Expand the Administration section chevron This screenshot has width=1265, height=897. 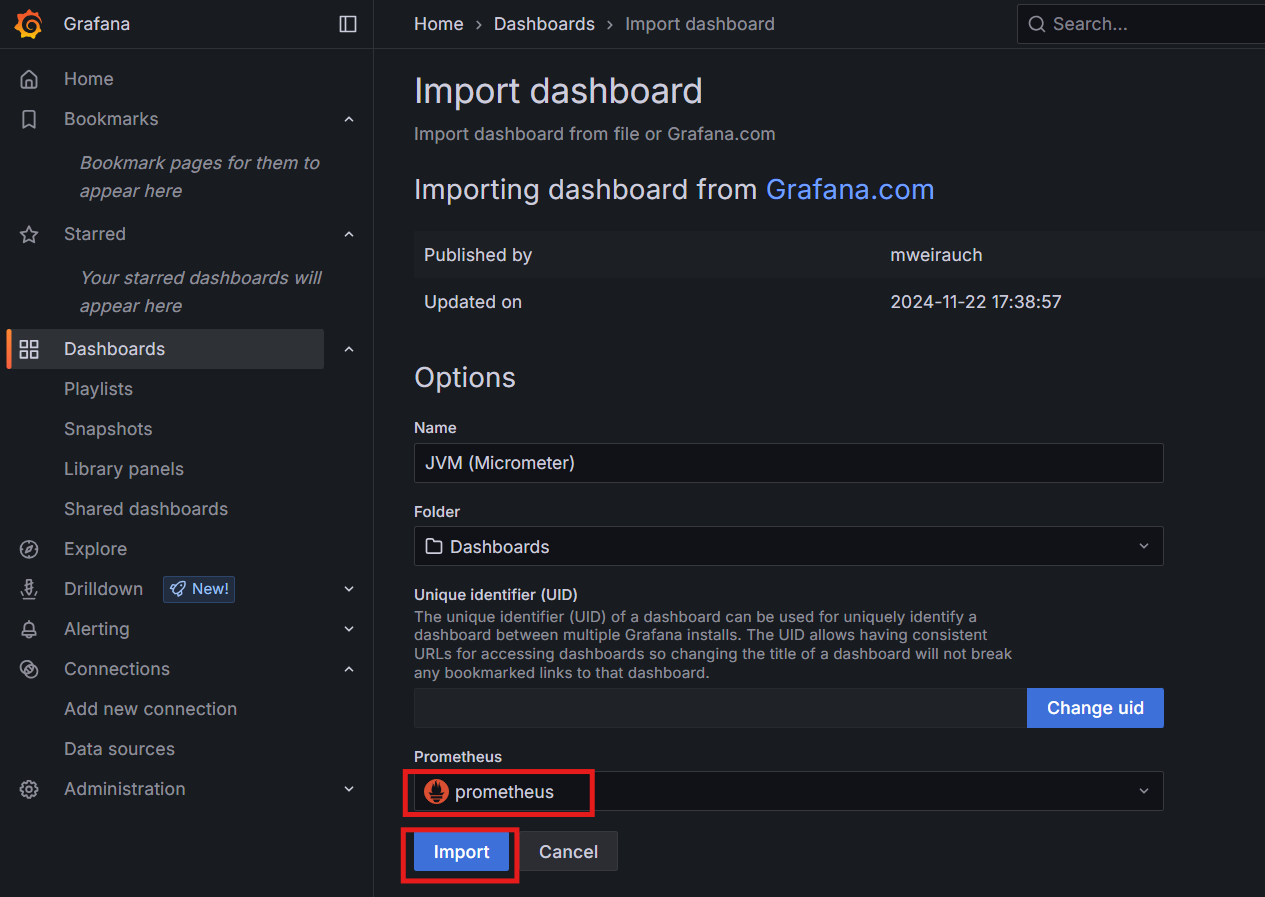coord(349,789)
